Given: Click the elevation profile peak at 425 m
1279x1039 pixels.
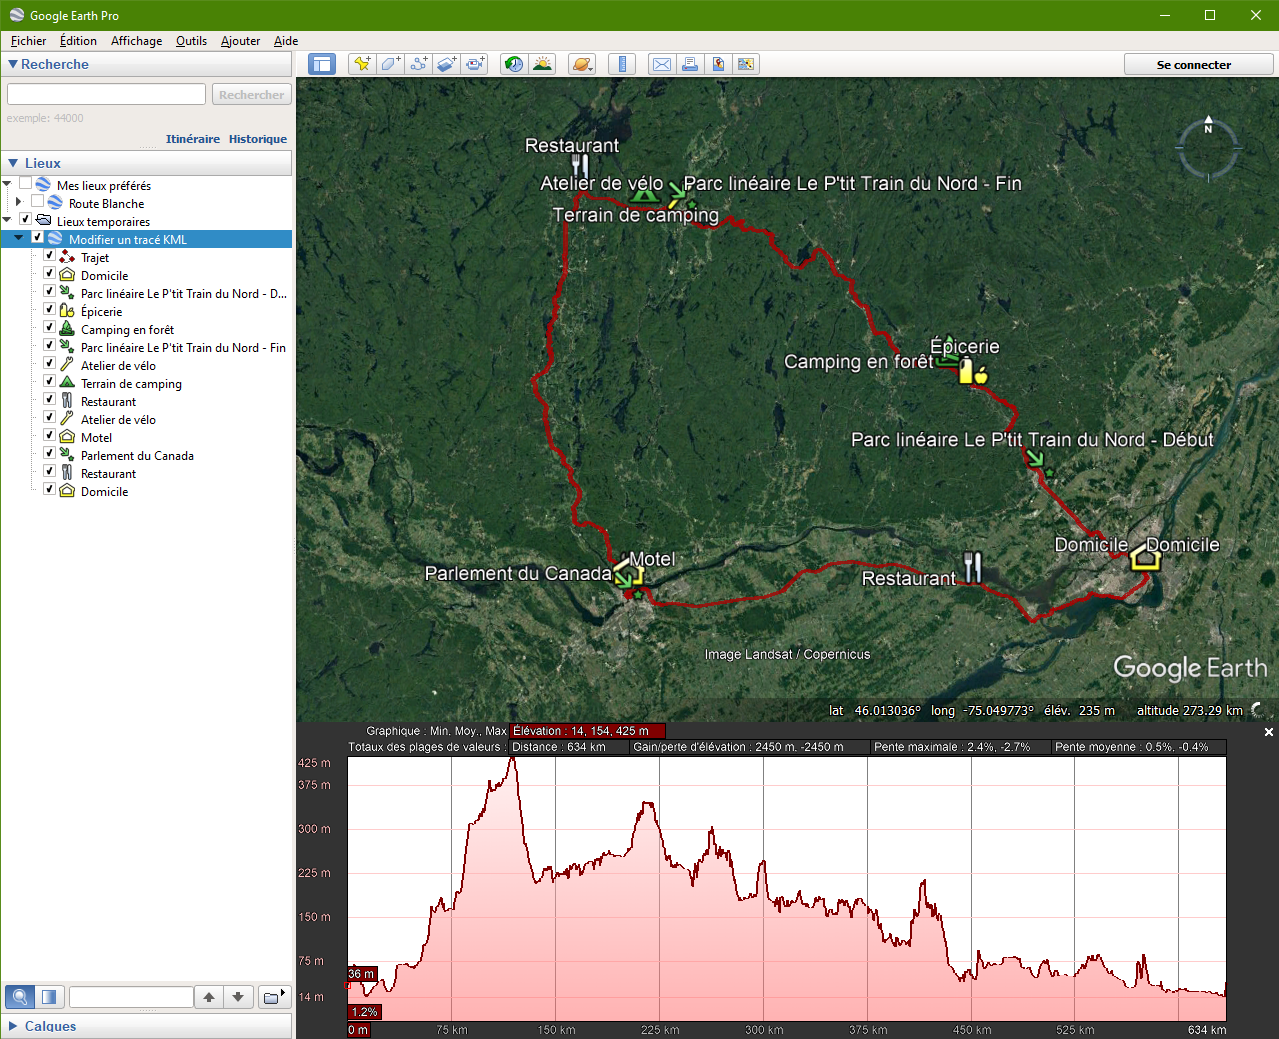Looking at the screenshot, I should click(x=513, y=760).
